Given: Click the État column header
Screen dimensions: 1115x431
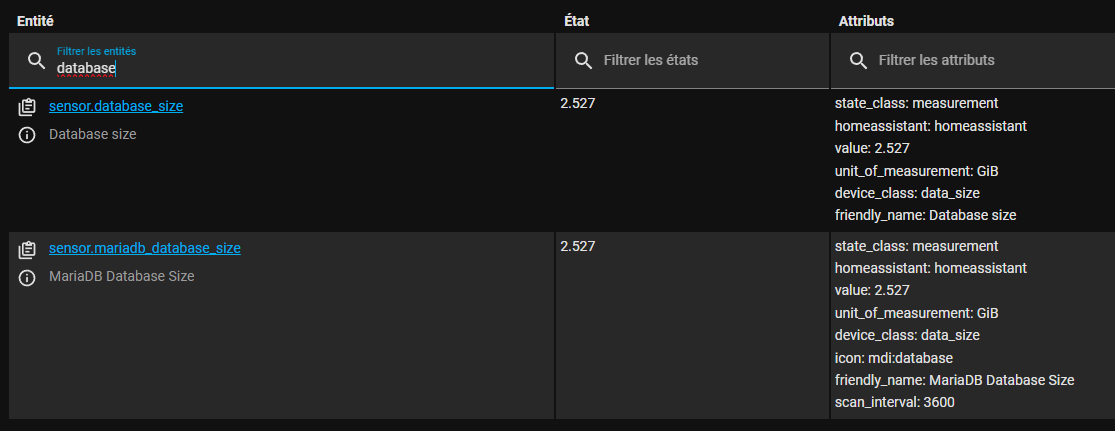Looking at the screenshot, I should click(x=577, y=20).
